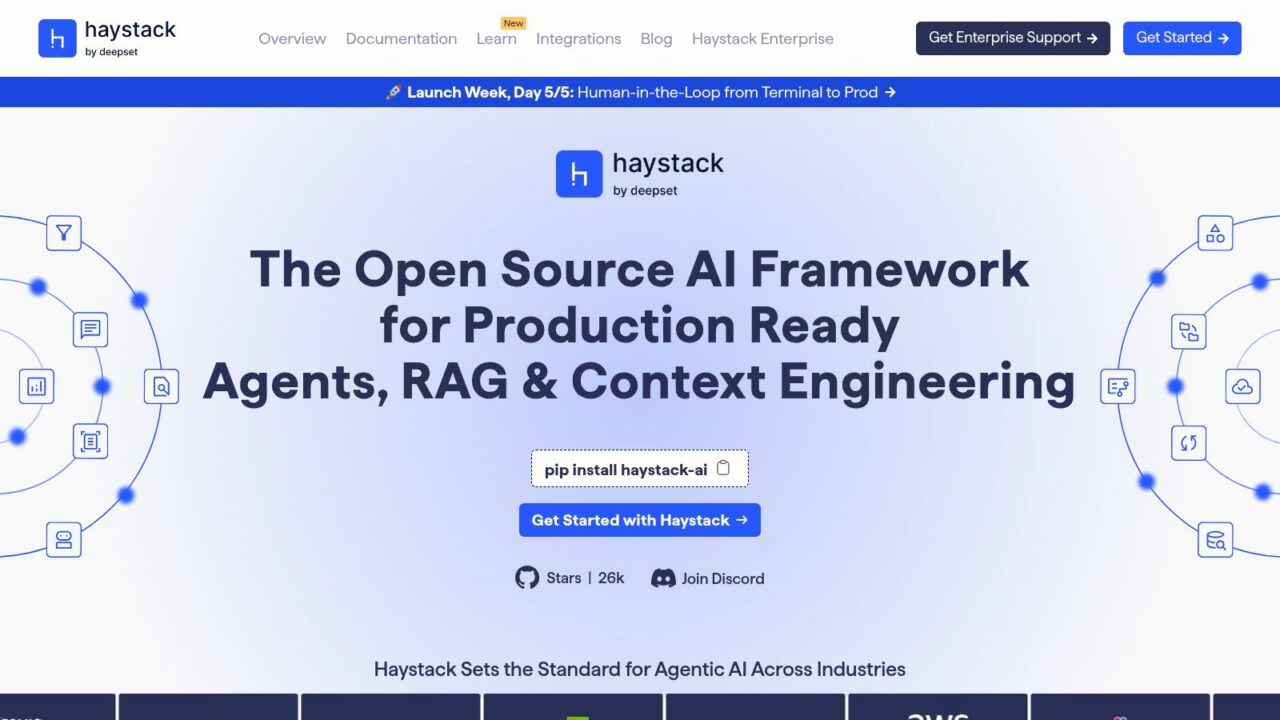Click the document scan icon on left orbit
The height and width of the screenshot is (720, 1280).
[91, 441]
